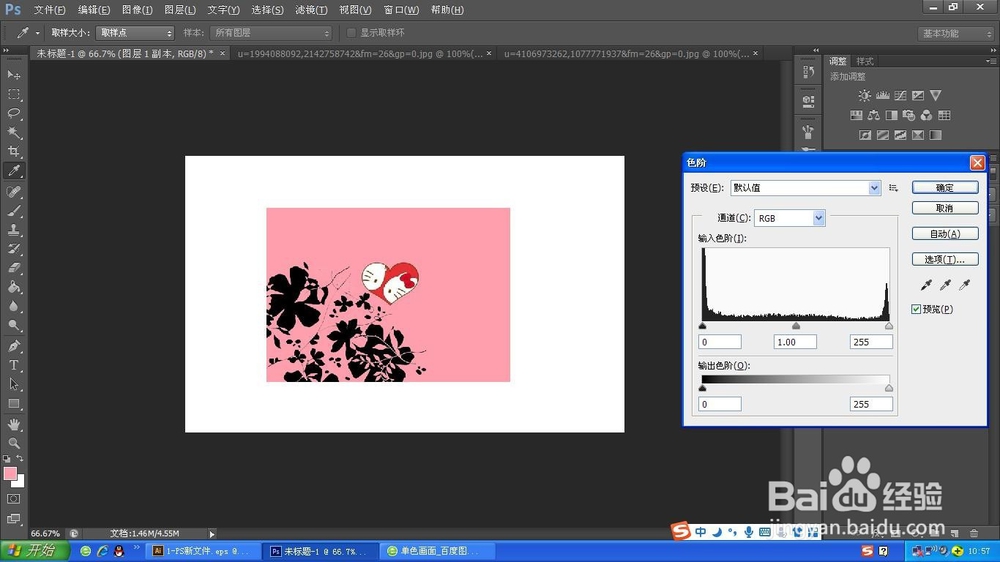Uncheck the 预览 preview checkbox
The image size is (1000, 562).
pyautogui.click(x=916, y=309)
